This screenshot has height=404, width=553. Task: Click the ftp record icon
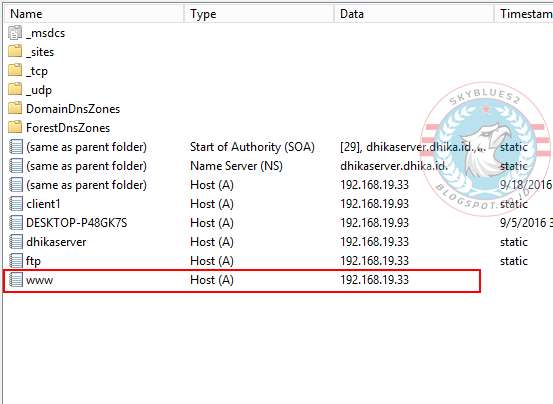[x=16, y=261]
